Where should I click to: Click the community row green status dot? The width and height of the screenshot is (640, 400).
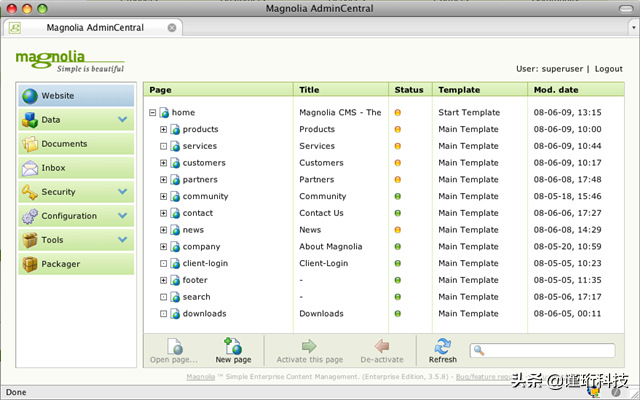click(398, 196)
